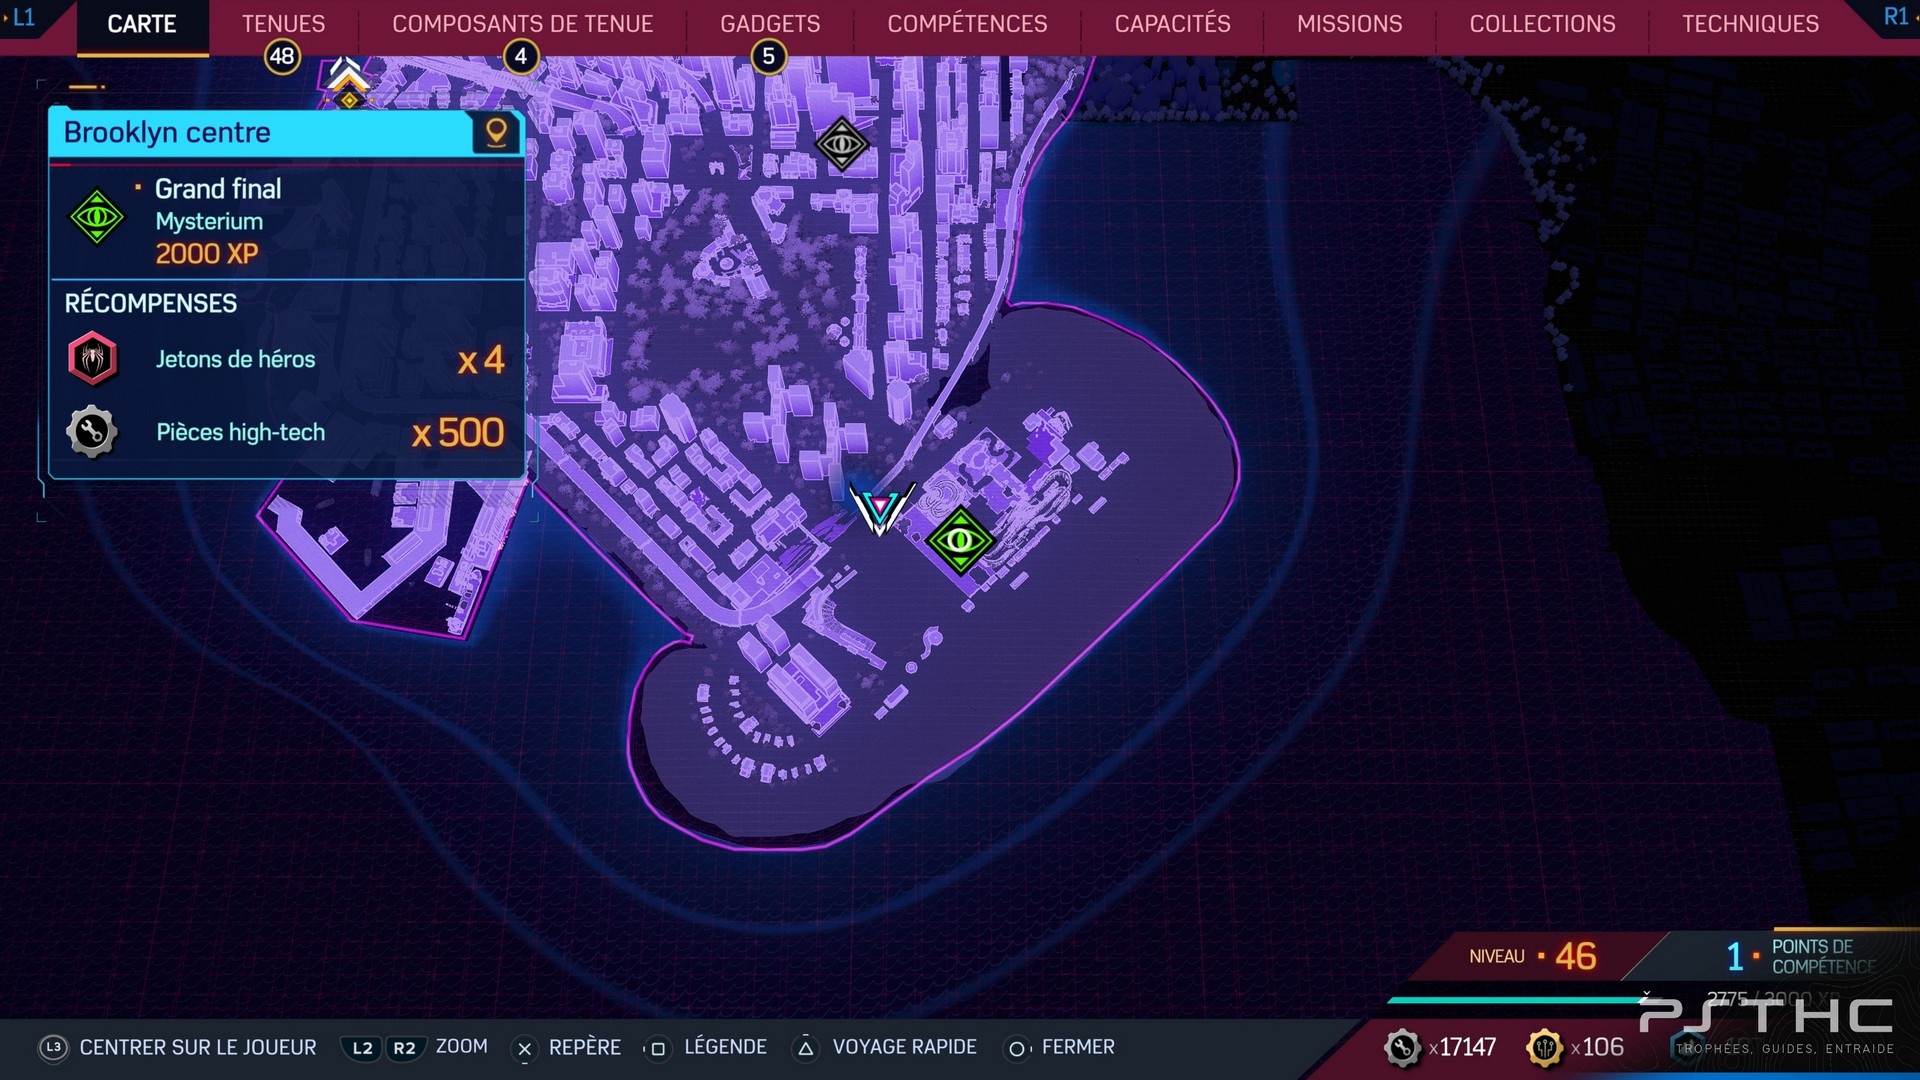The height and width of the screenshot is (1080, 1920).
Task: Click the Grand final mission name
Action: click(218, 189)
